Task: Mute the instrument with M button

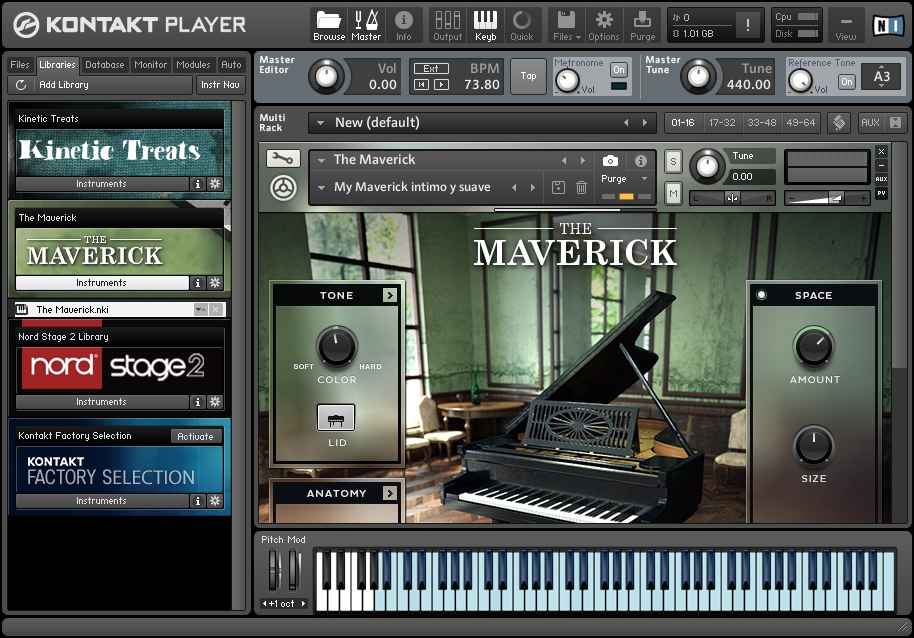Action: [x=673, y=193]
